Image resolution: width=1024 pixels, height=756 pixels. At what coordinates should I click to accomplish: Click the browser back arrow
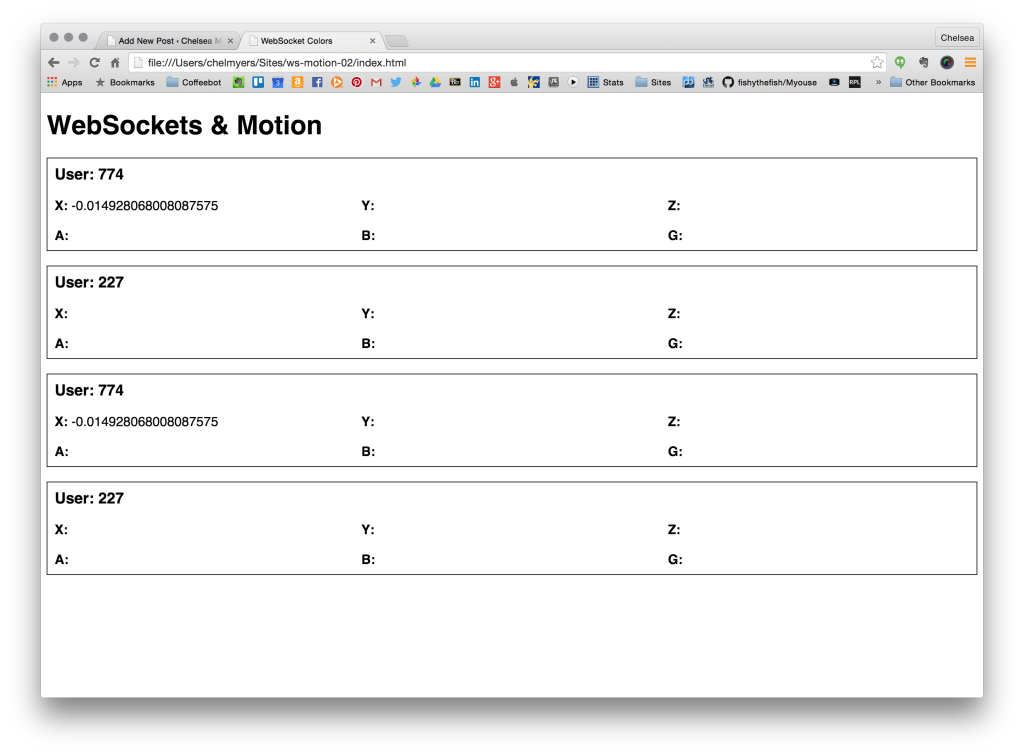click(x=54, y=63)
